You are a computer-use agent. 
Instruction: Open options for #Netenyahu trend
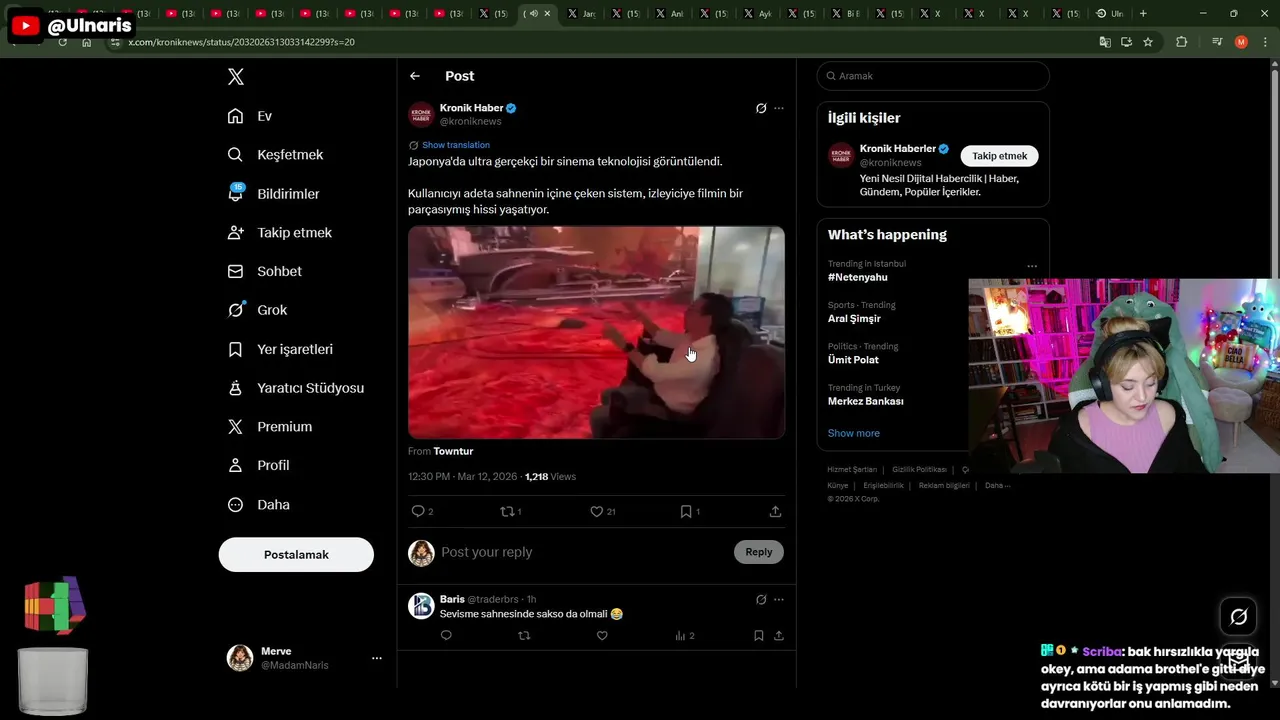click(1032, 266)
